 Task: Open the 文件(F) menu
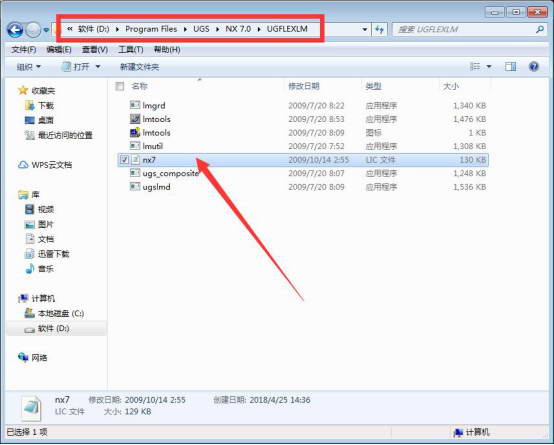pos(24,49)
